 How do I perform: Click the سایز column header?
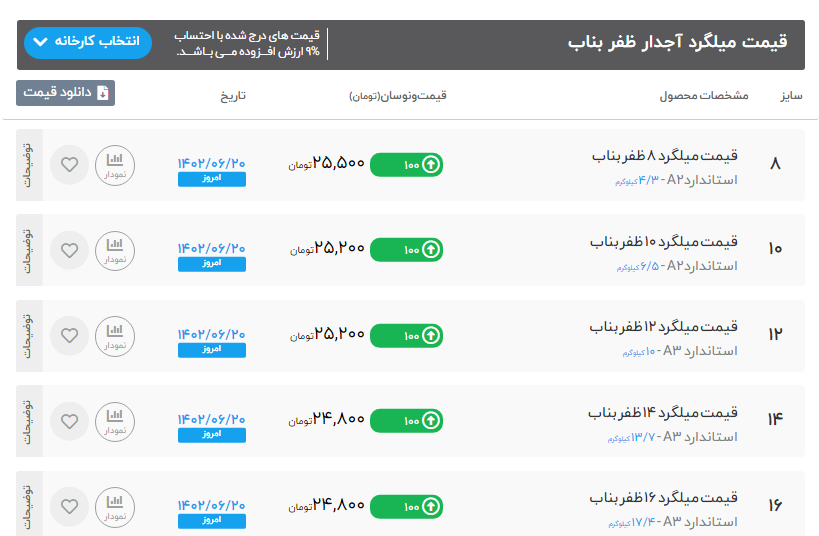[x=791, y=97]
